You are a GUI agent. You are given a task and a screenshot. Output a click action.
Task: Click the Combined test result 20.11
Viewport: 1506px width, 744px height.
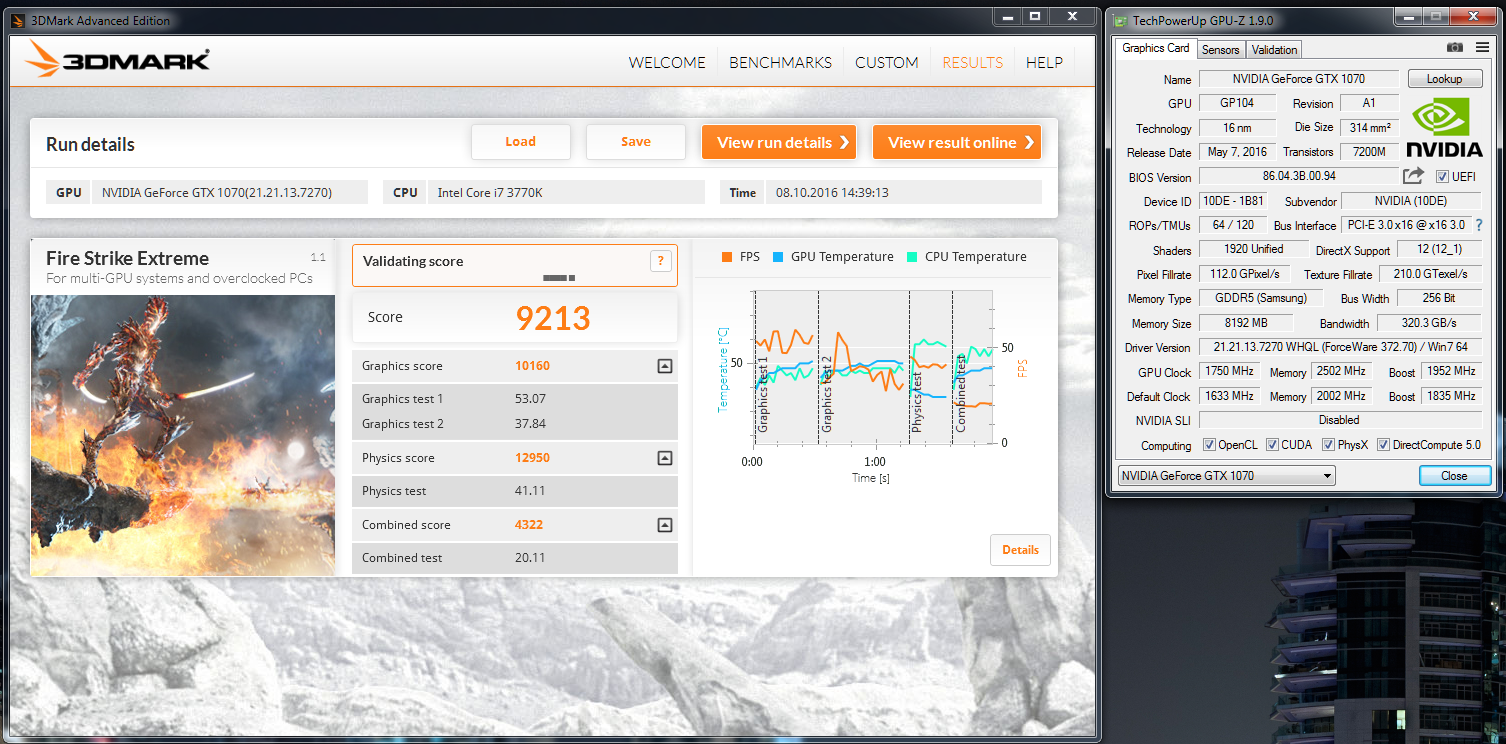click(530, 558)
